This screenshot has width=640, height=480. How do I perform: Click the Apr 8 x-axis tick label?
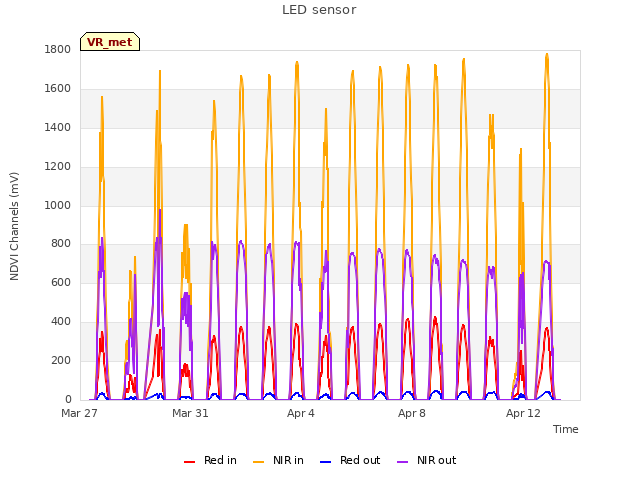coord(412,413)
